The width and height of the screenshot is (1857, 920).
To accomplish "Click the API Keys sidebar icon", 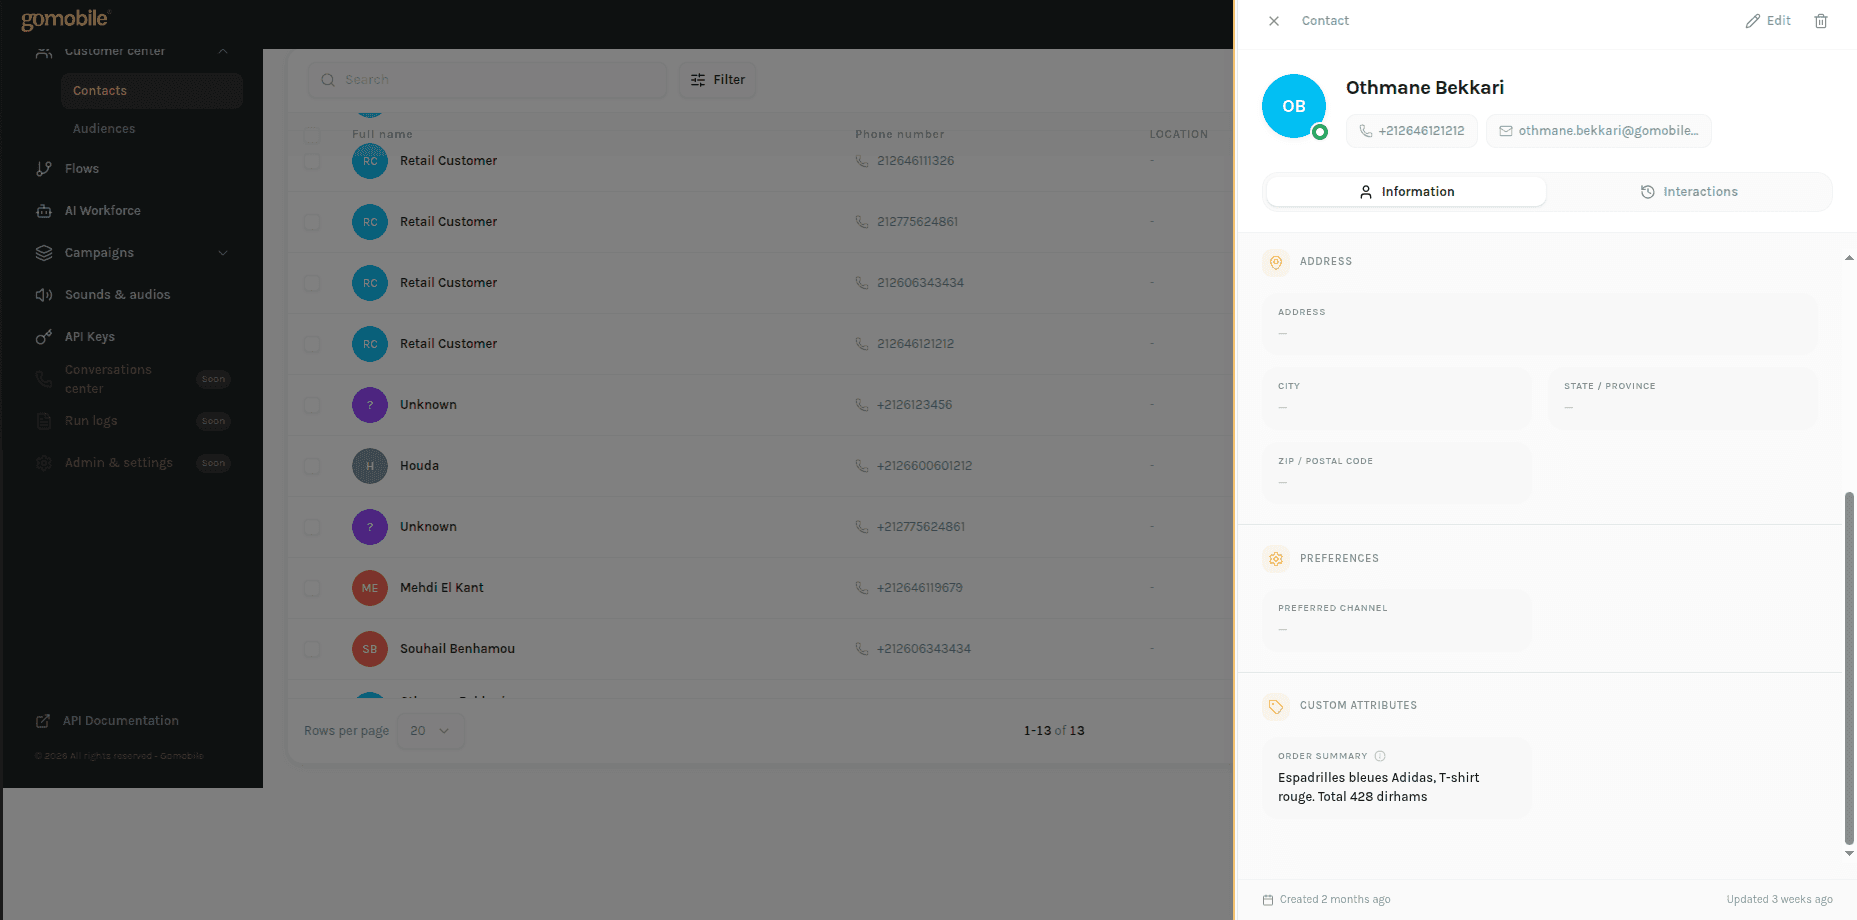I will [44, 336].
